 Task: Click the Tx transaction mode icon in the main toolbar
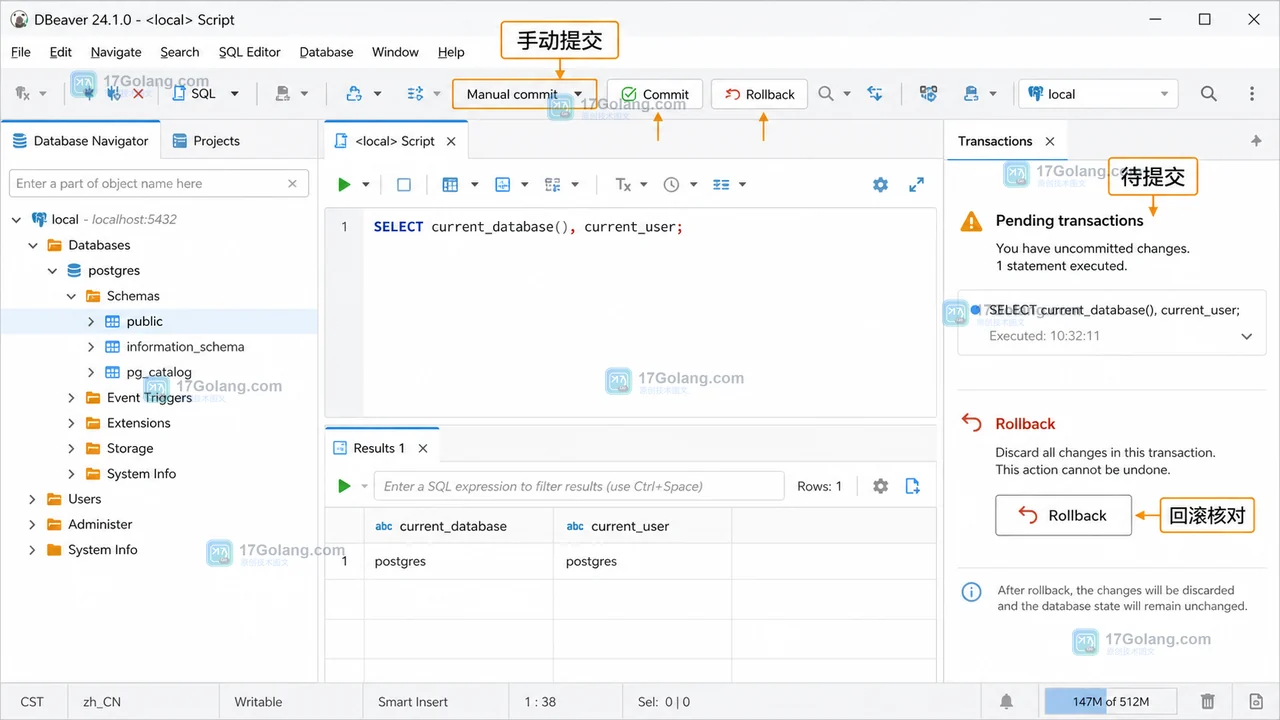tap(22, 94)
